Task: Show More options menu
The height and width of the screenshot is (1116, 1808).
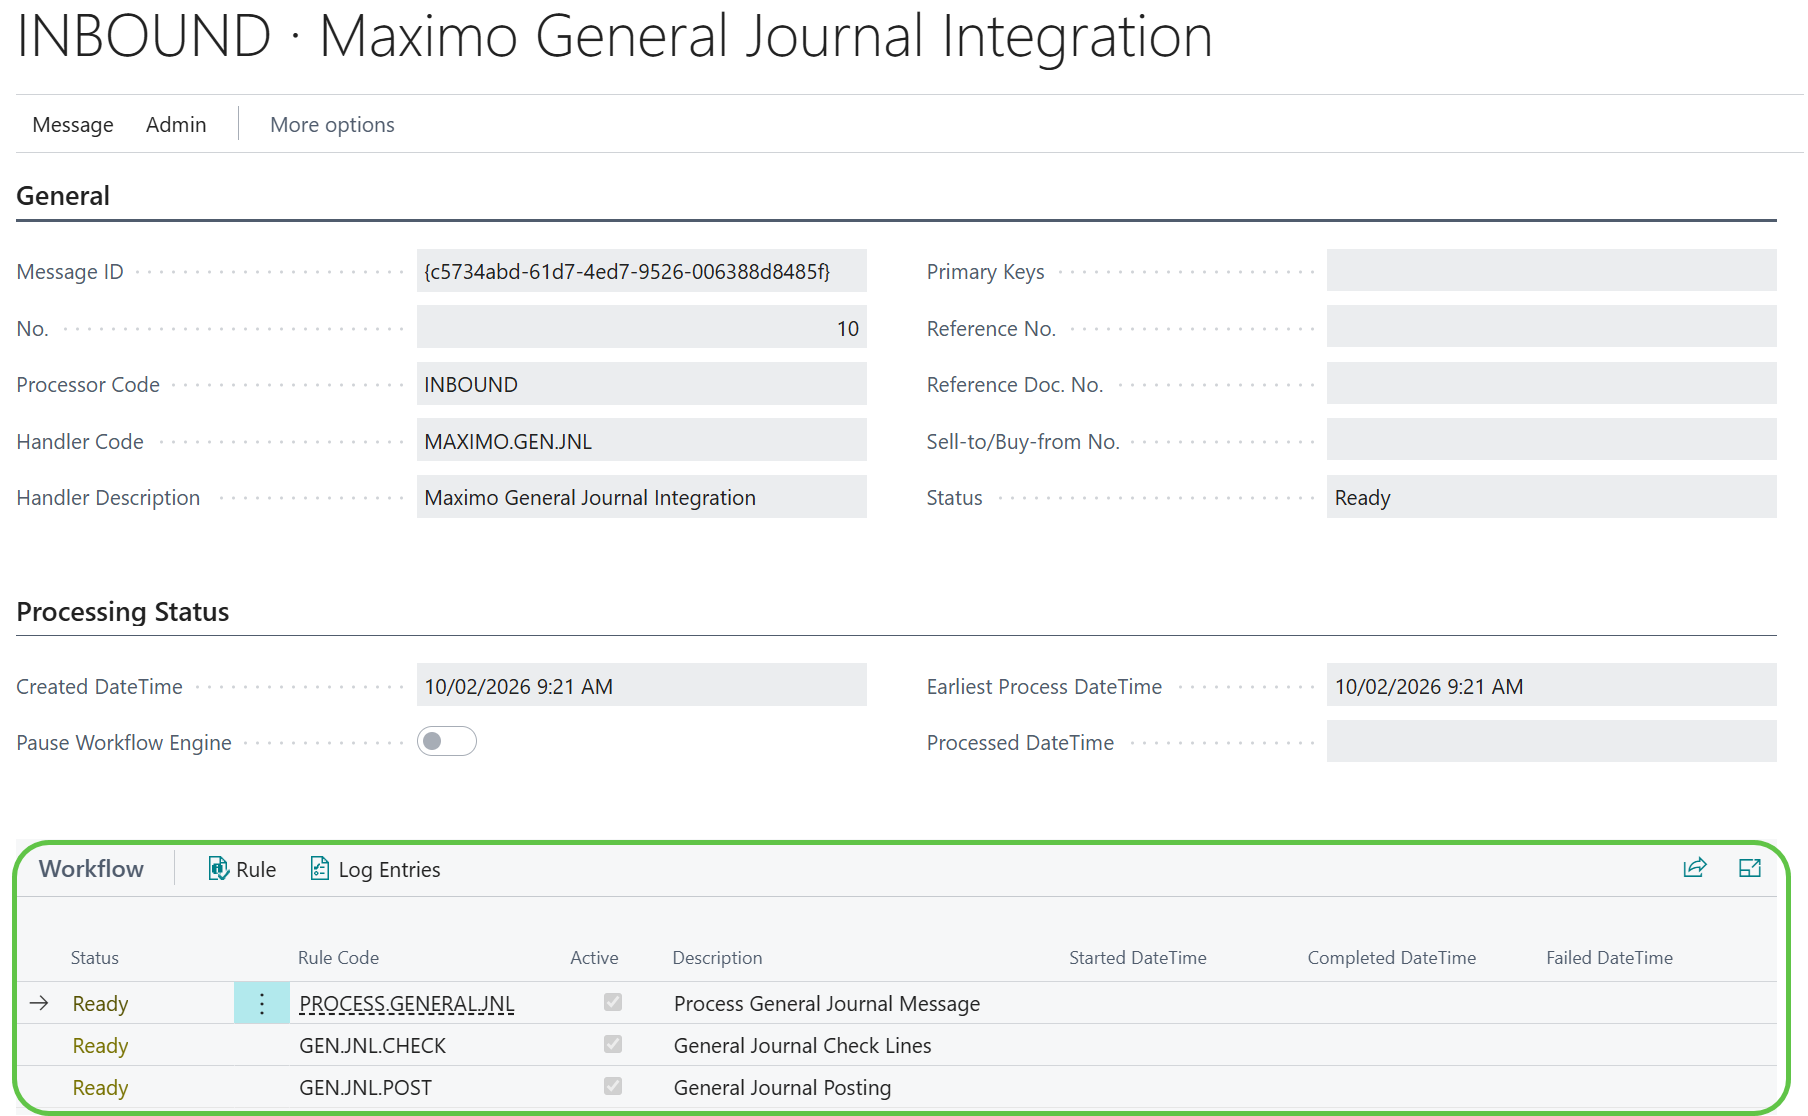Action: (x=332, y=125)
